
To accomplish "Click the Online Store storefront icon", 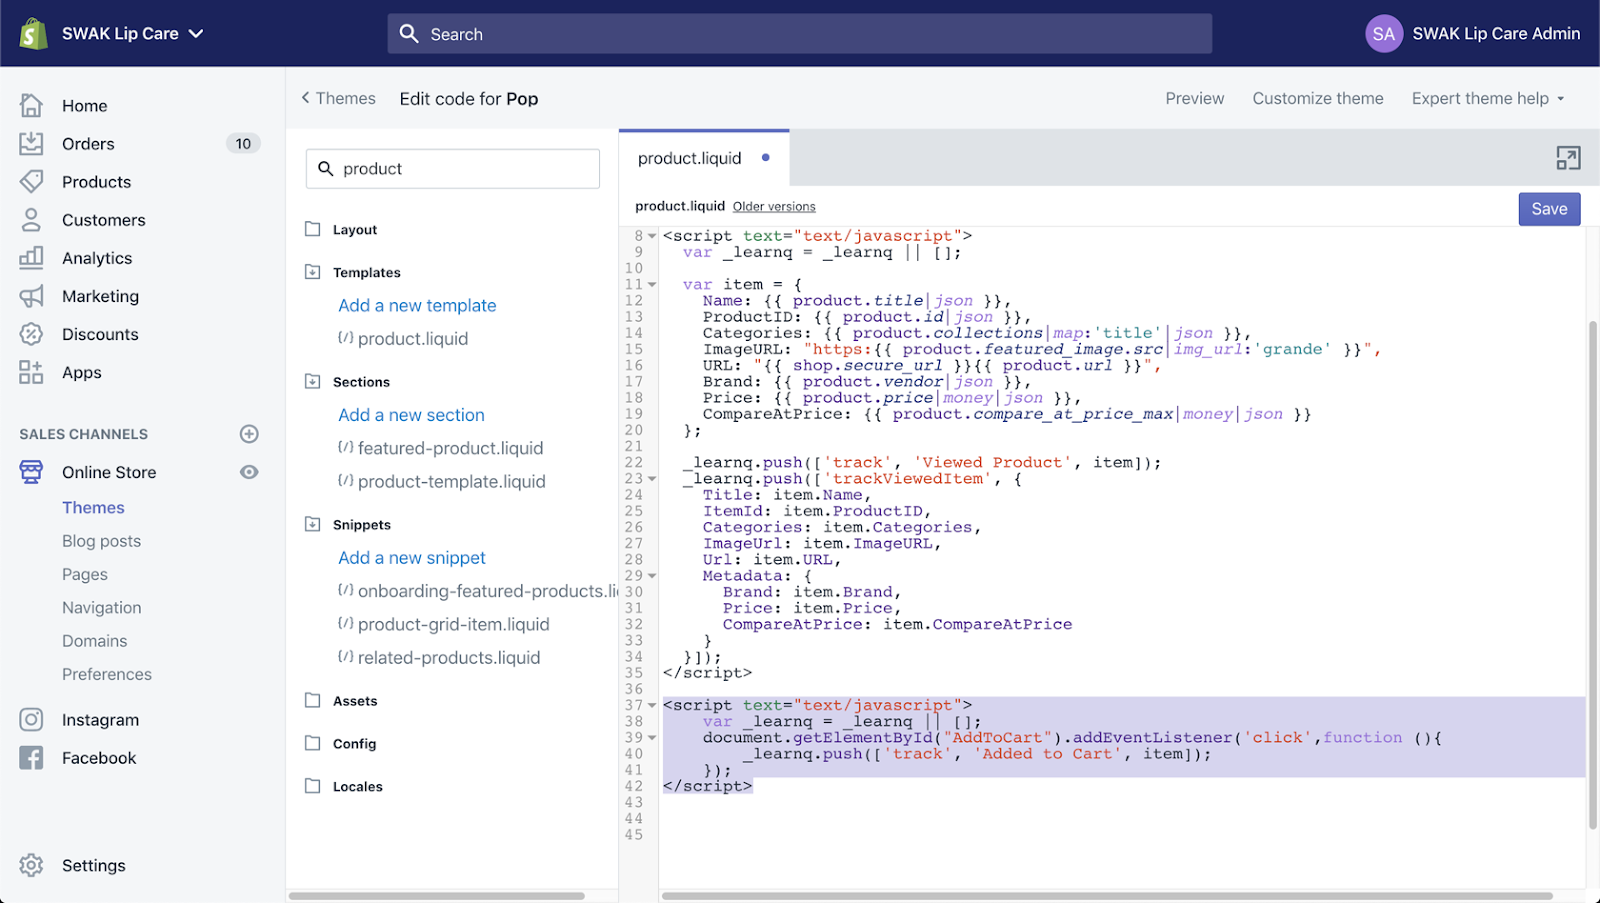I will click(31, 472).
